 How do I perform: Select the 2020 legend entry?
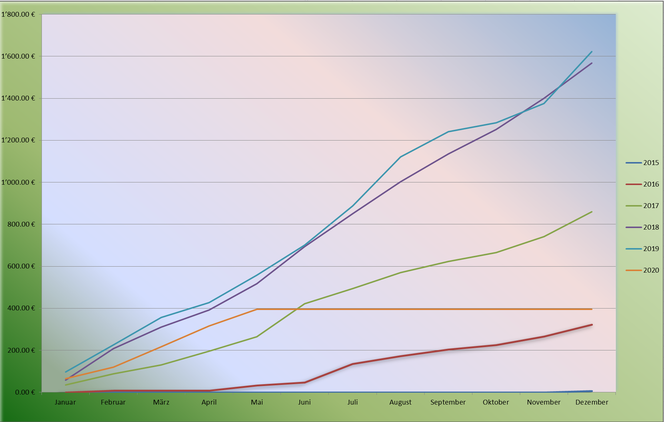point(642,270)
